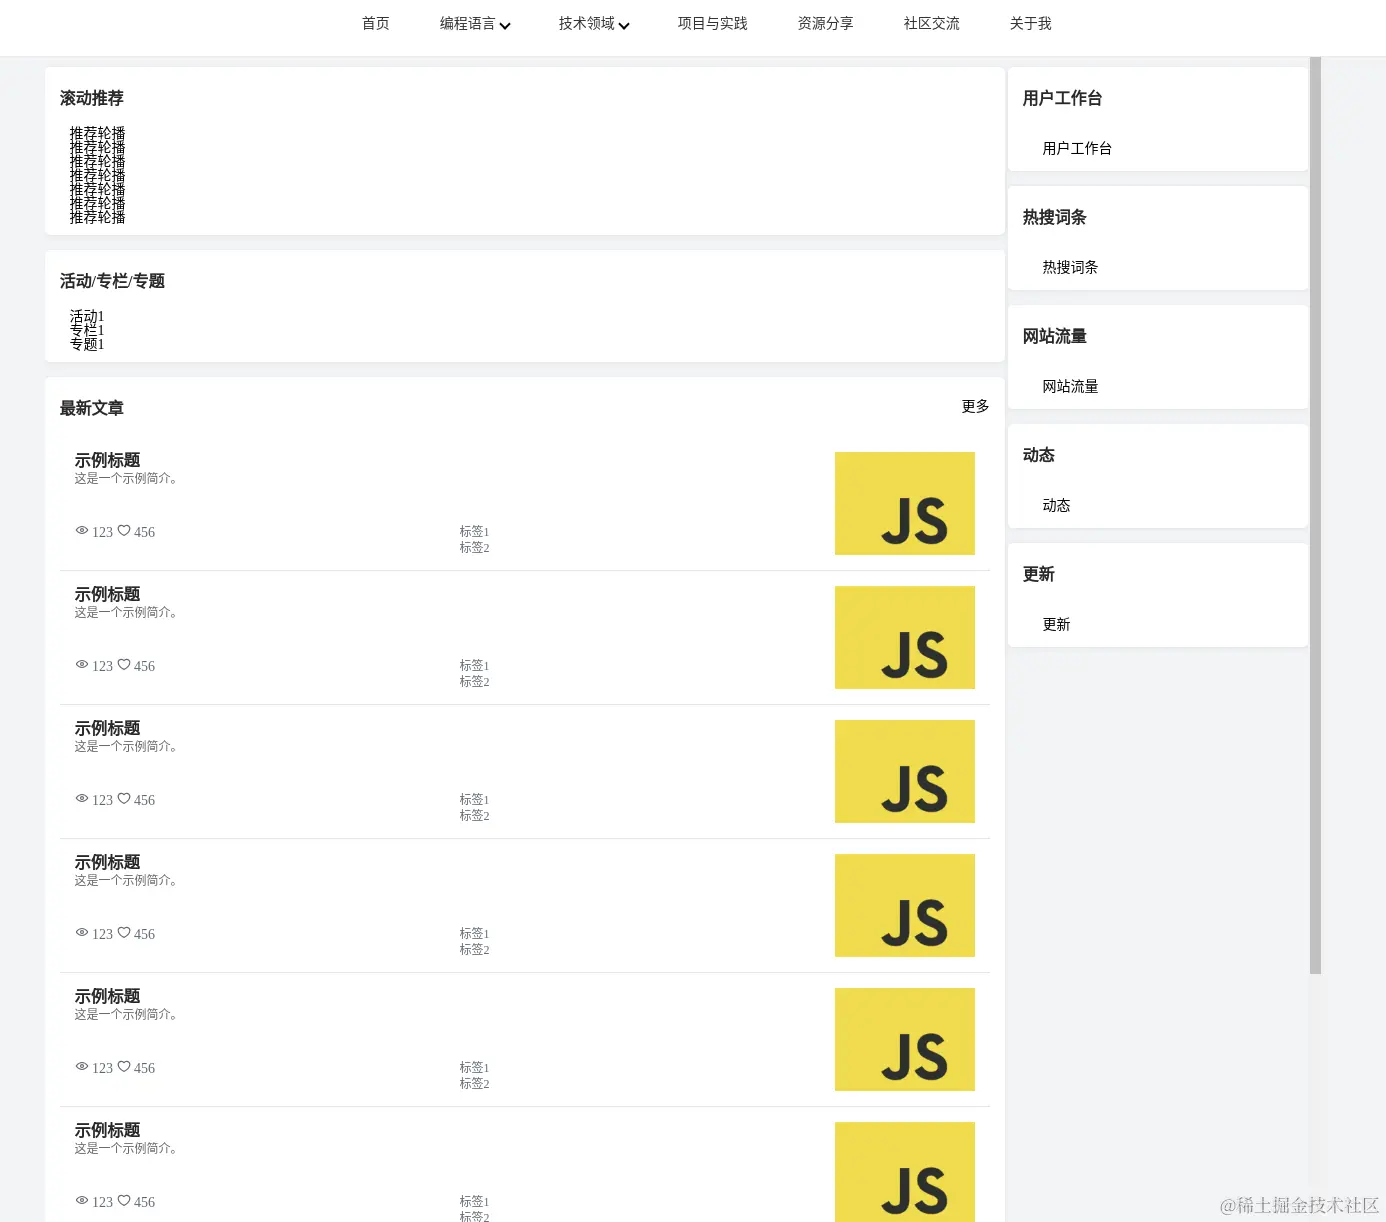Click 活动1 in the 活动/专栏/专题 panel
The image size is (1386, 1222).
click(87, 316)
